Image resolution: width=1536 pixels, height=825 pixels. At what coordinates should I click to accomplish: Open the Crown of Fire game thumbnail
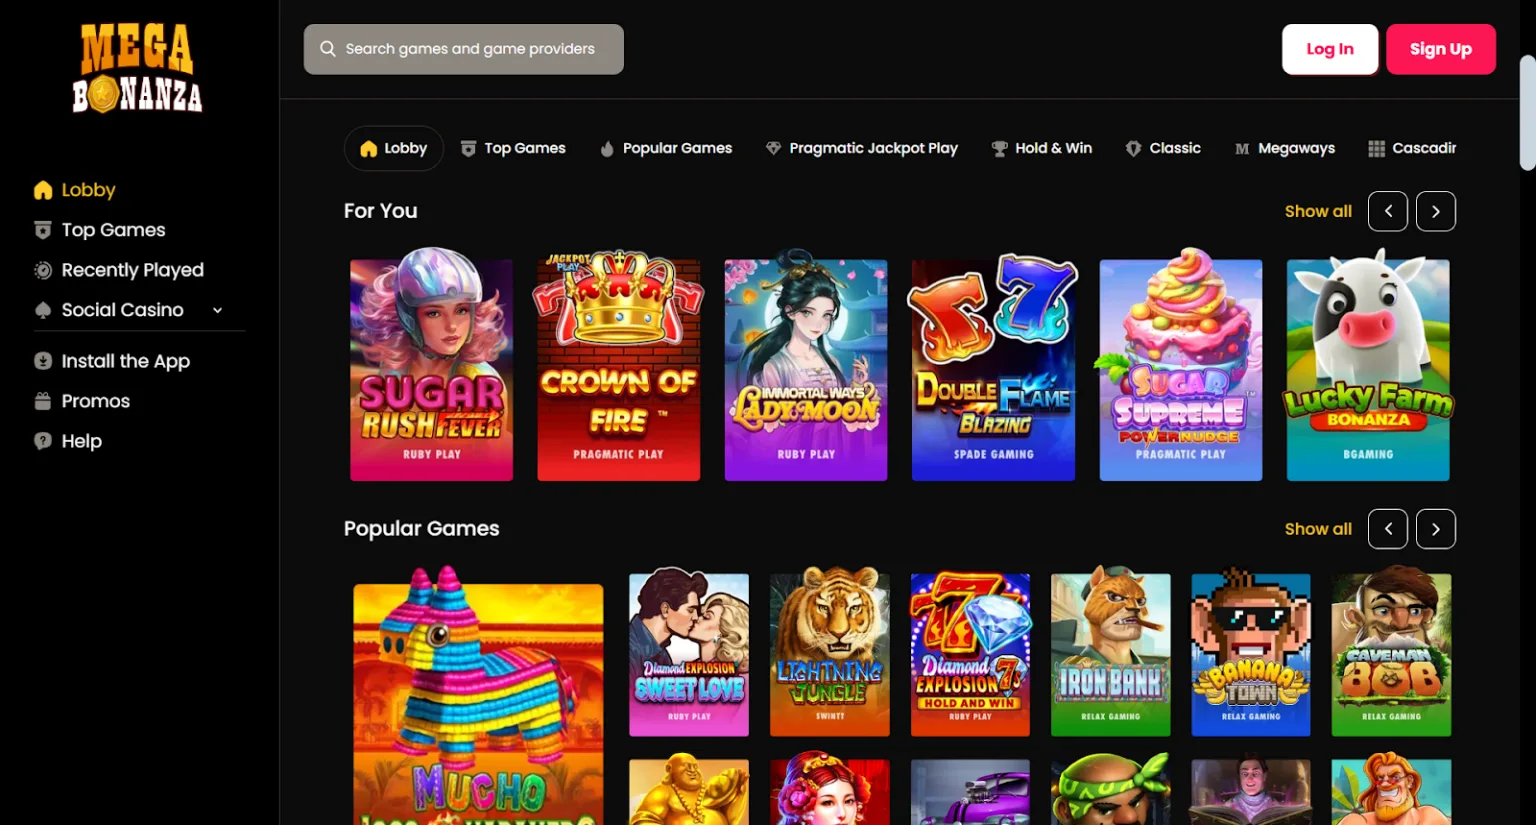click(618, 368)
